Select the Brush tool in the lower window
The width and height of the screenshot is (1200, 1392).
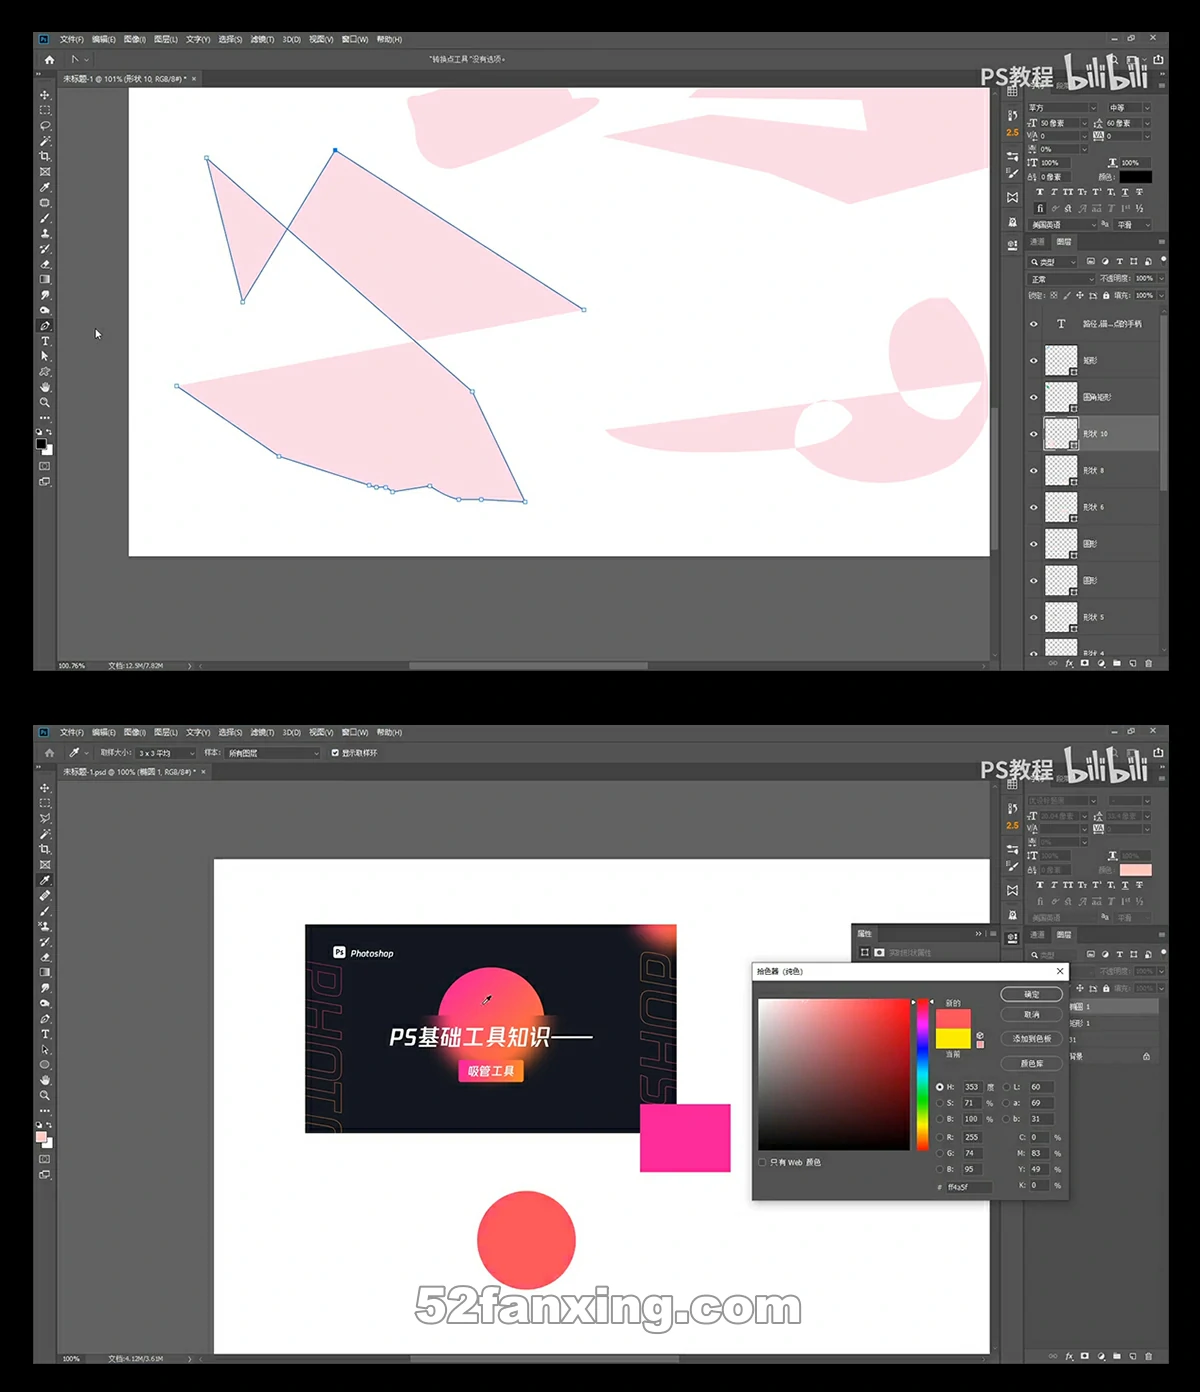pos(45,911)
